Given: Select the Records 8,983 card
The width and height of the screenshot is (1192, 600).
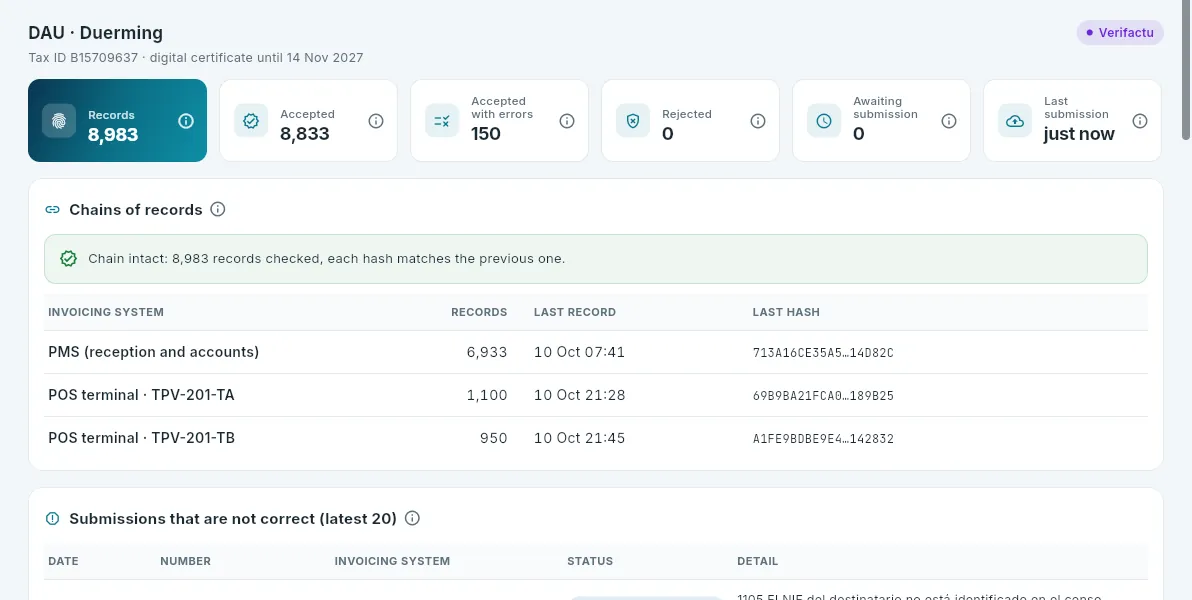Looking at the screenshot, I should tap(117, 121).
